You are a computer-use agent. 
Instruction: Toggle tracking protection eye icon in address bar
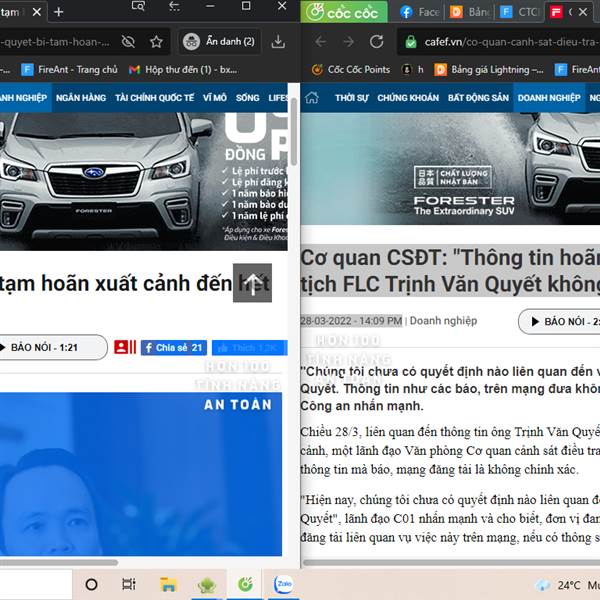pos(128,41)
